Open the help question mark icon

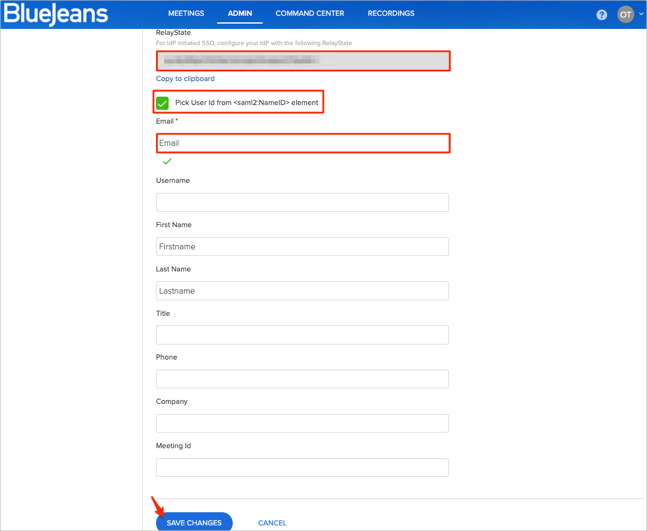tap(601, 15)
